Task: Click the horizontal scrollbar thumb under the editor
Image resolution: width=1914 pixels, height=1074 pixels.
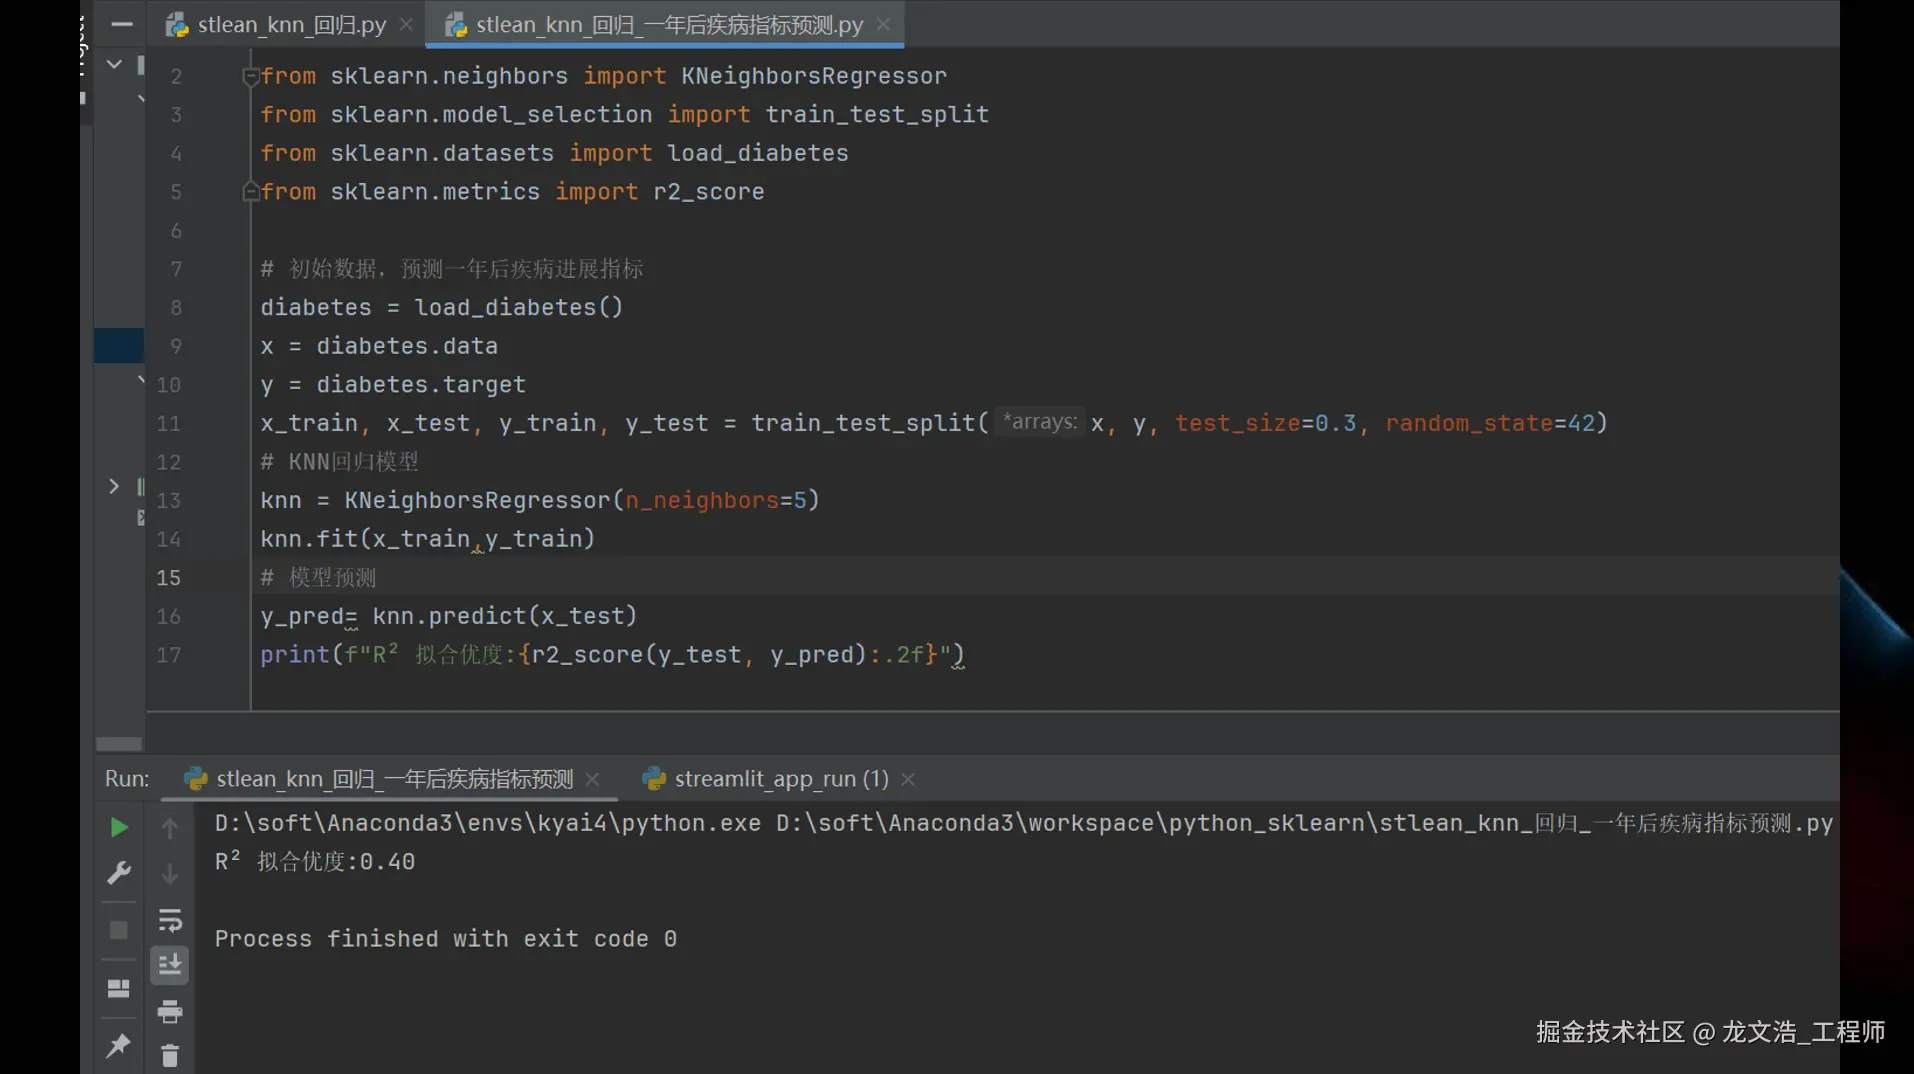Action: (119, 744)
